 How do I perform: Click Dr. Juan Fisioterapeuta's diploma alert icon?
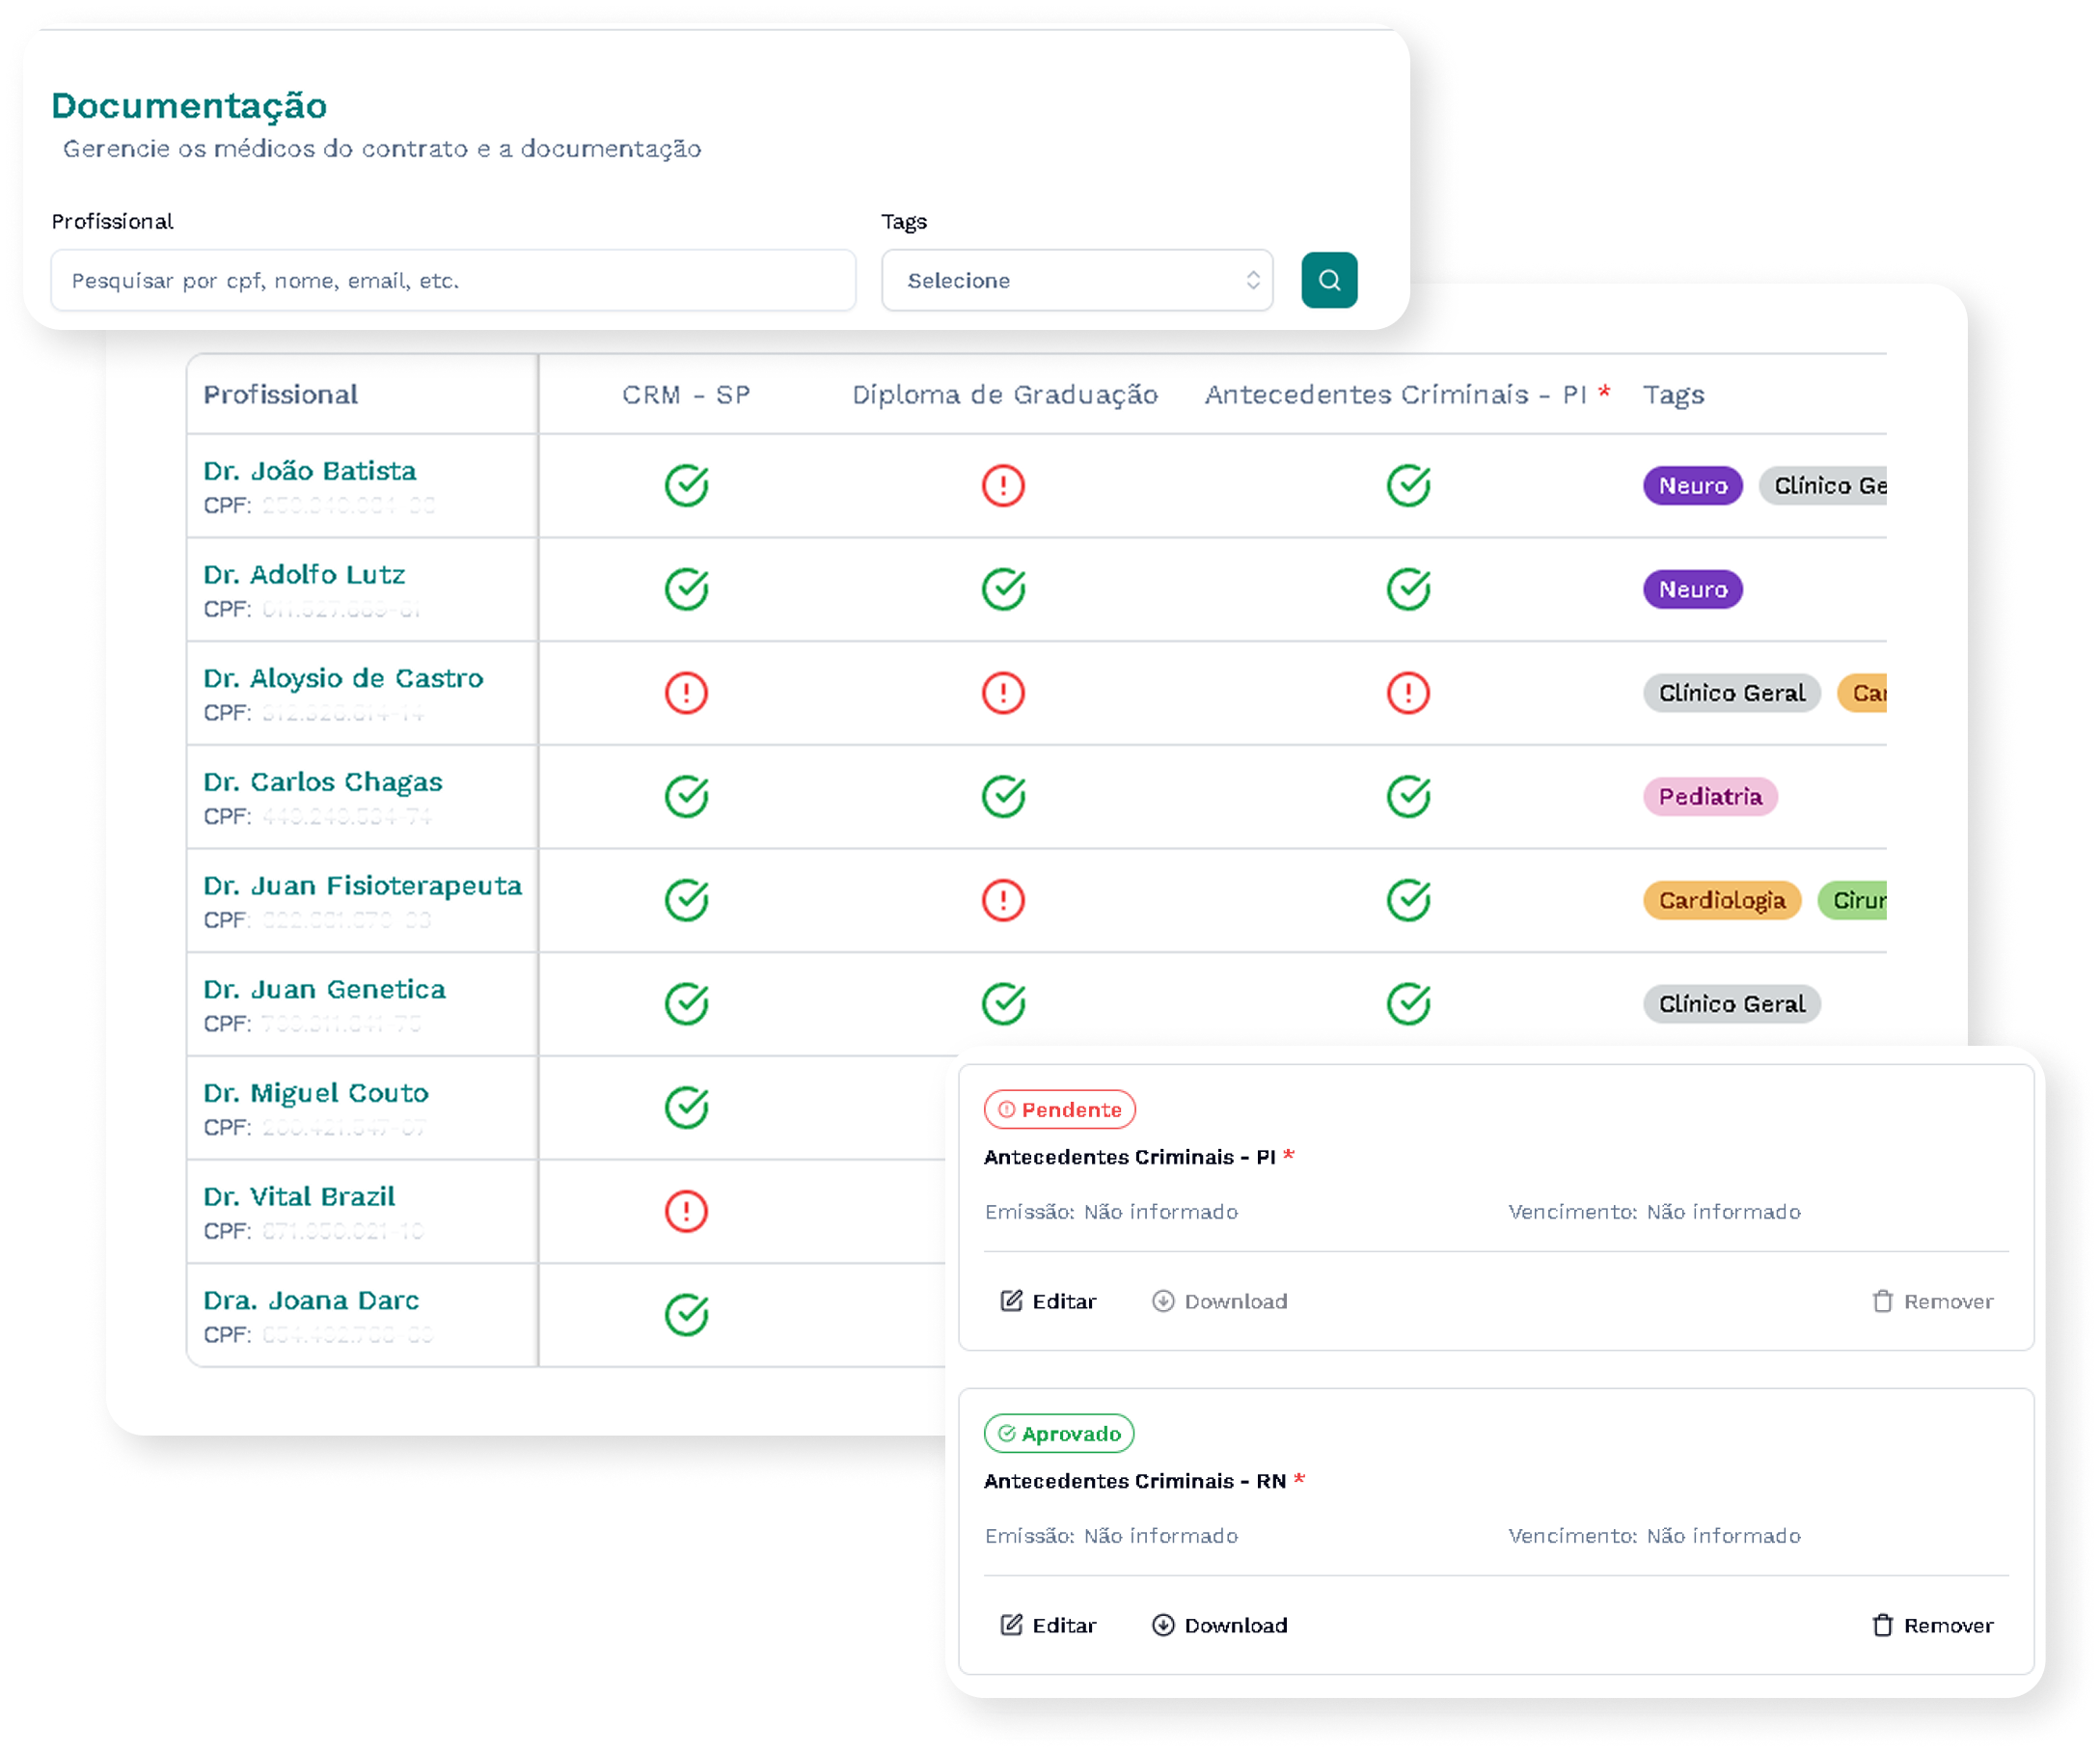1002,900
